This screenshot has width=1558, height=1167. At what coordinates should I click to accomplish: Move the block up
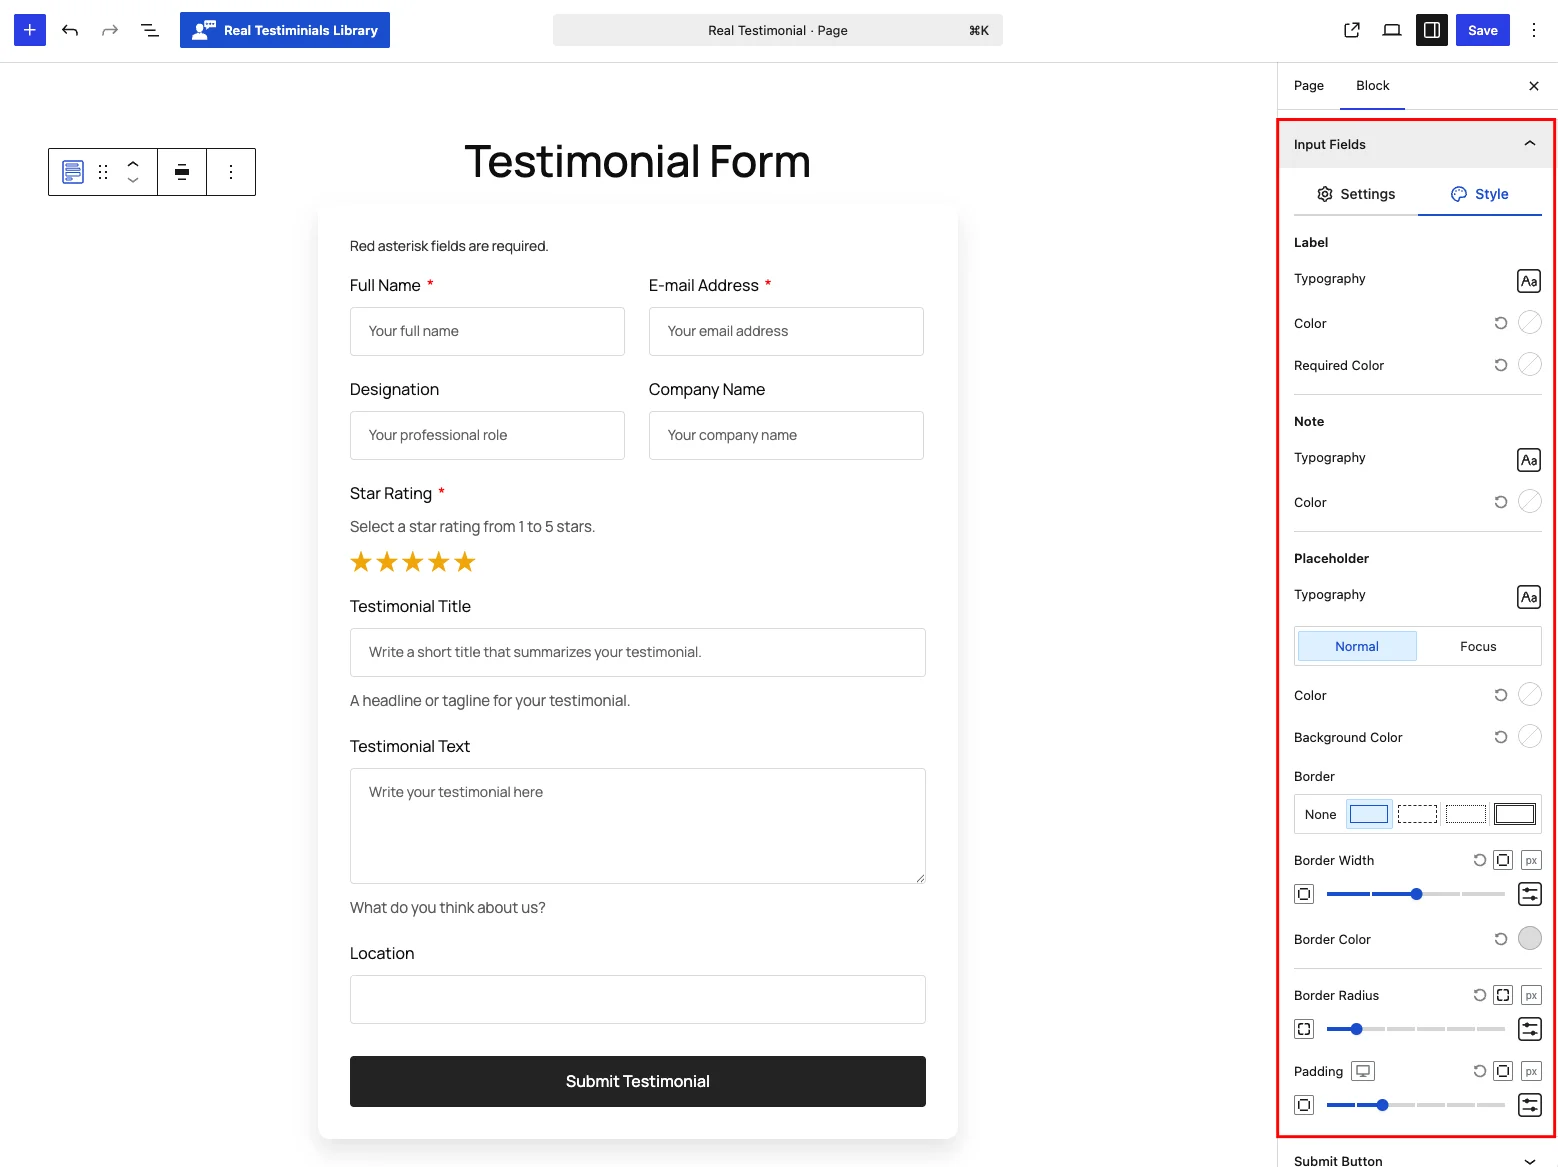coord(133,163)
